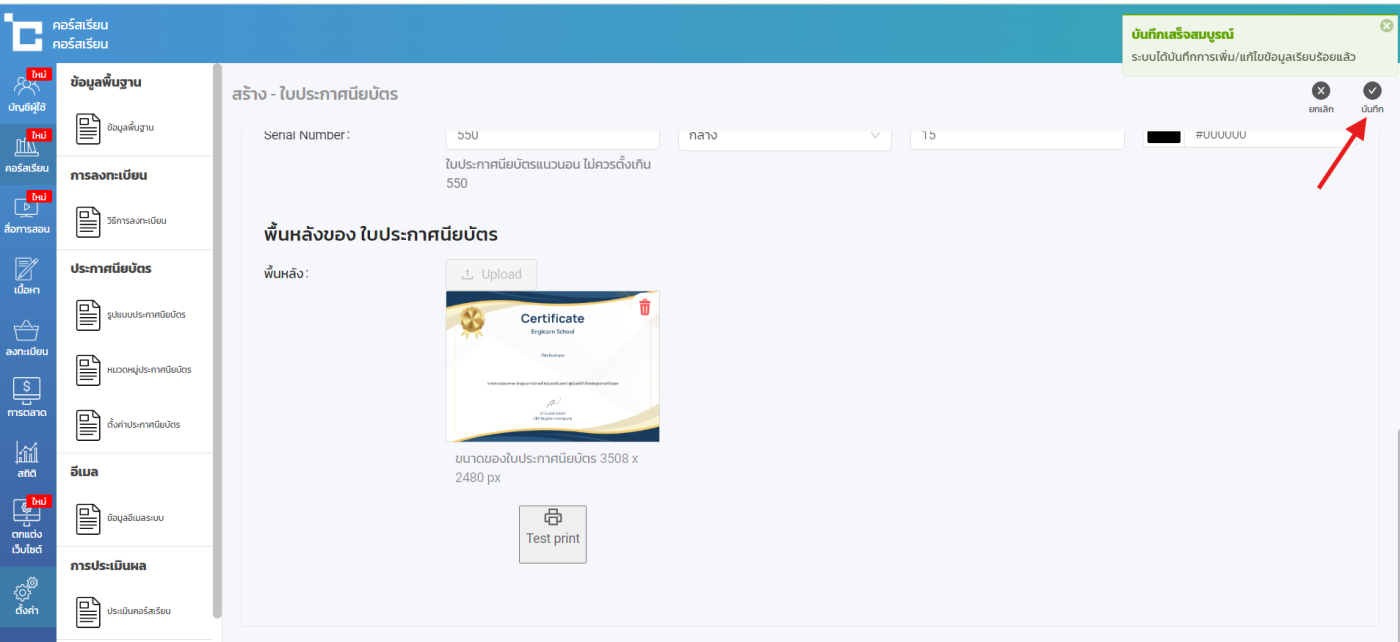Click the Upload background button

click(491, 274)
